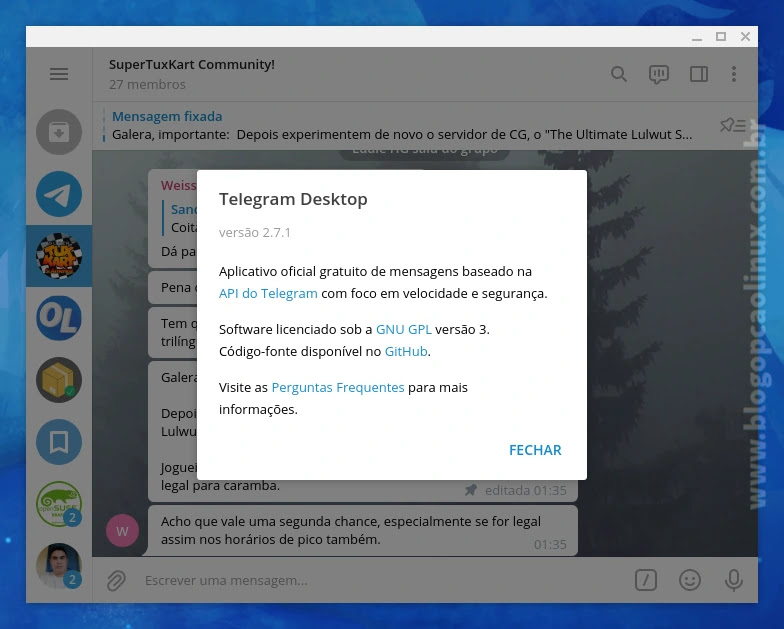This screenshot has height=629, width=784.
Task: Open the bot commands slash icon
Action: pyautogui.click(x=646, y=580)
